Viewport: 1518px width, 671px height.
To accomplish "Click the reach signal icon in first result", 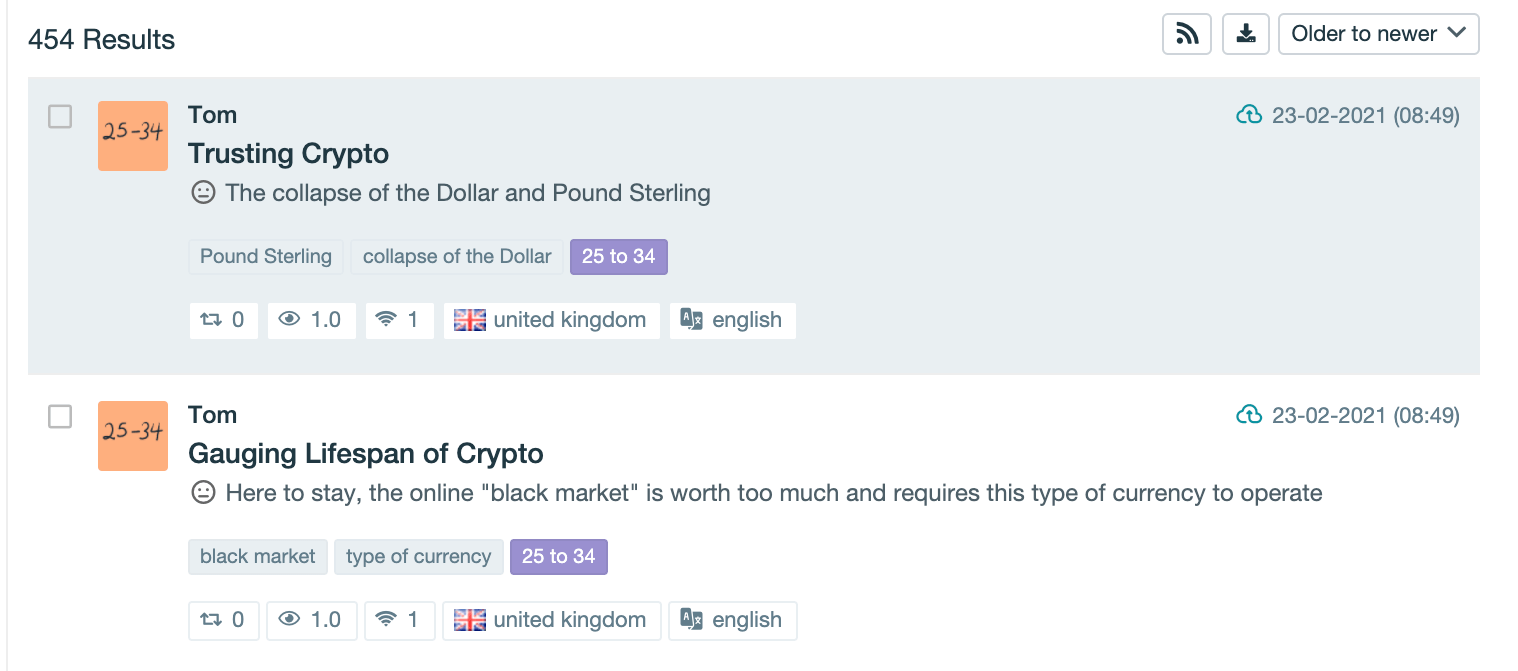I will [x=386, y=320].
